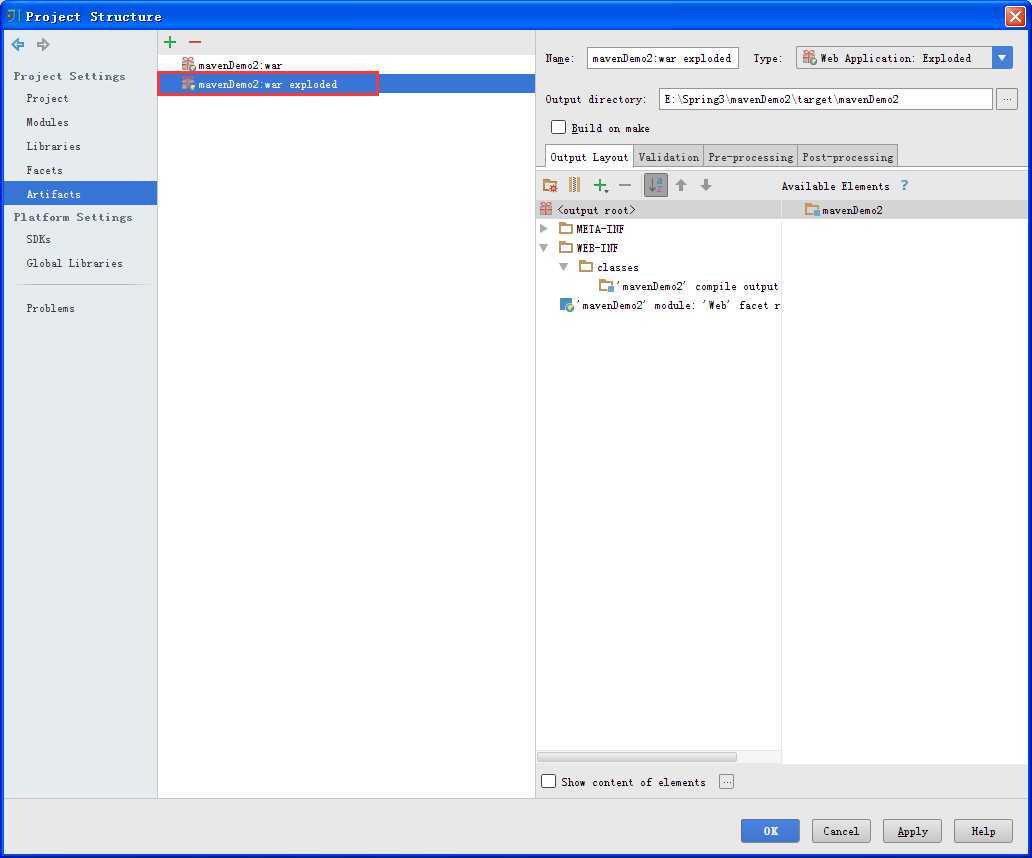Image resolution: width=1032 pixels, height=858 pixels.
Task: Click ellipsis next to Show content of elements
Action: click(726, 782)
